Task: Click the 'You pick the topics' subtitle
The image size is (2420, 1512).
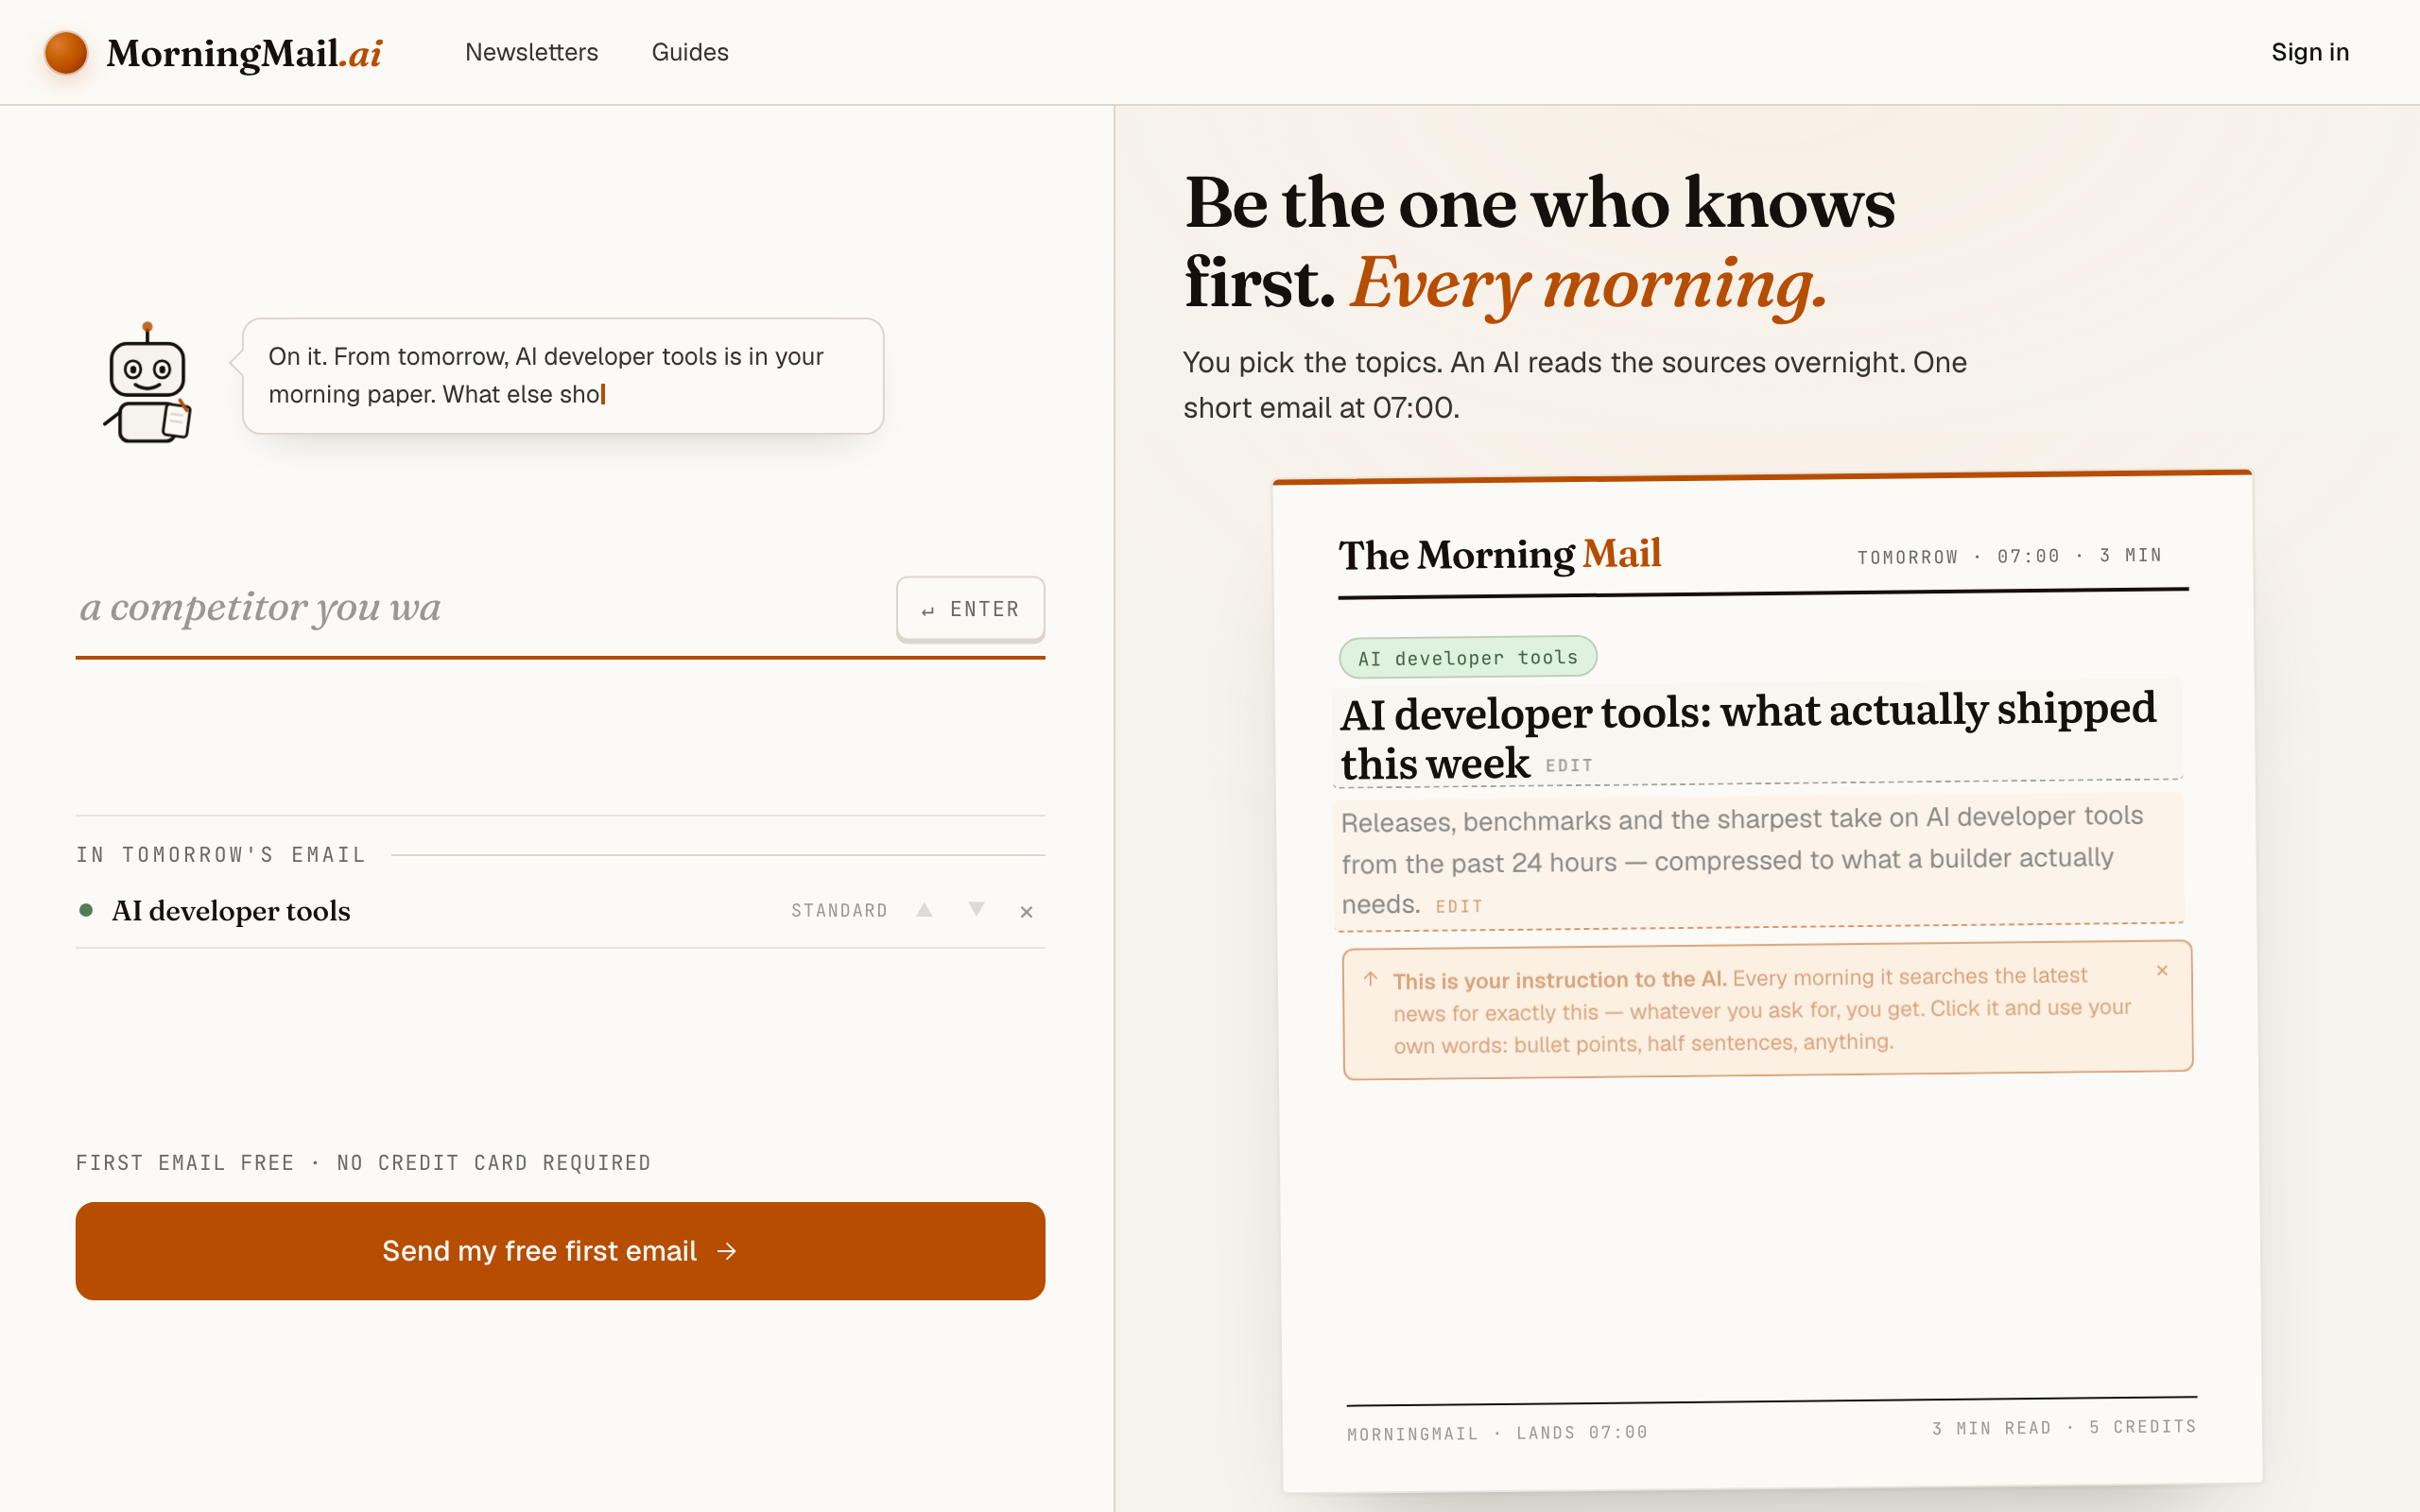Action: click(1575, 385)
